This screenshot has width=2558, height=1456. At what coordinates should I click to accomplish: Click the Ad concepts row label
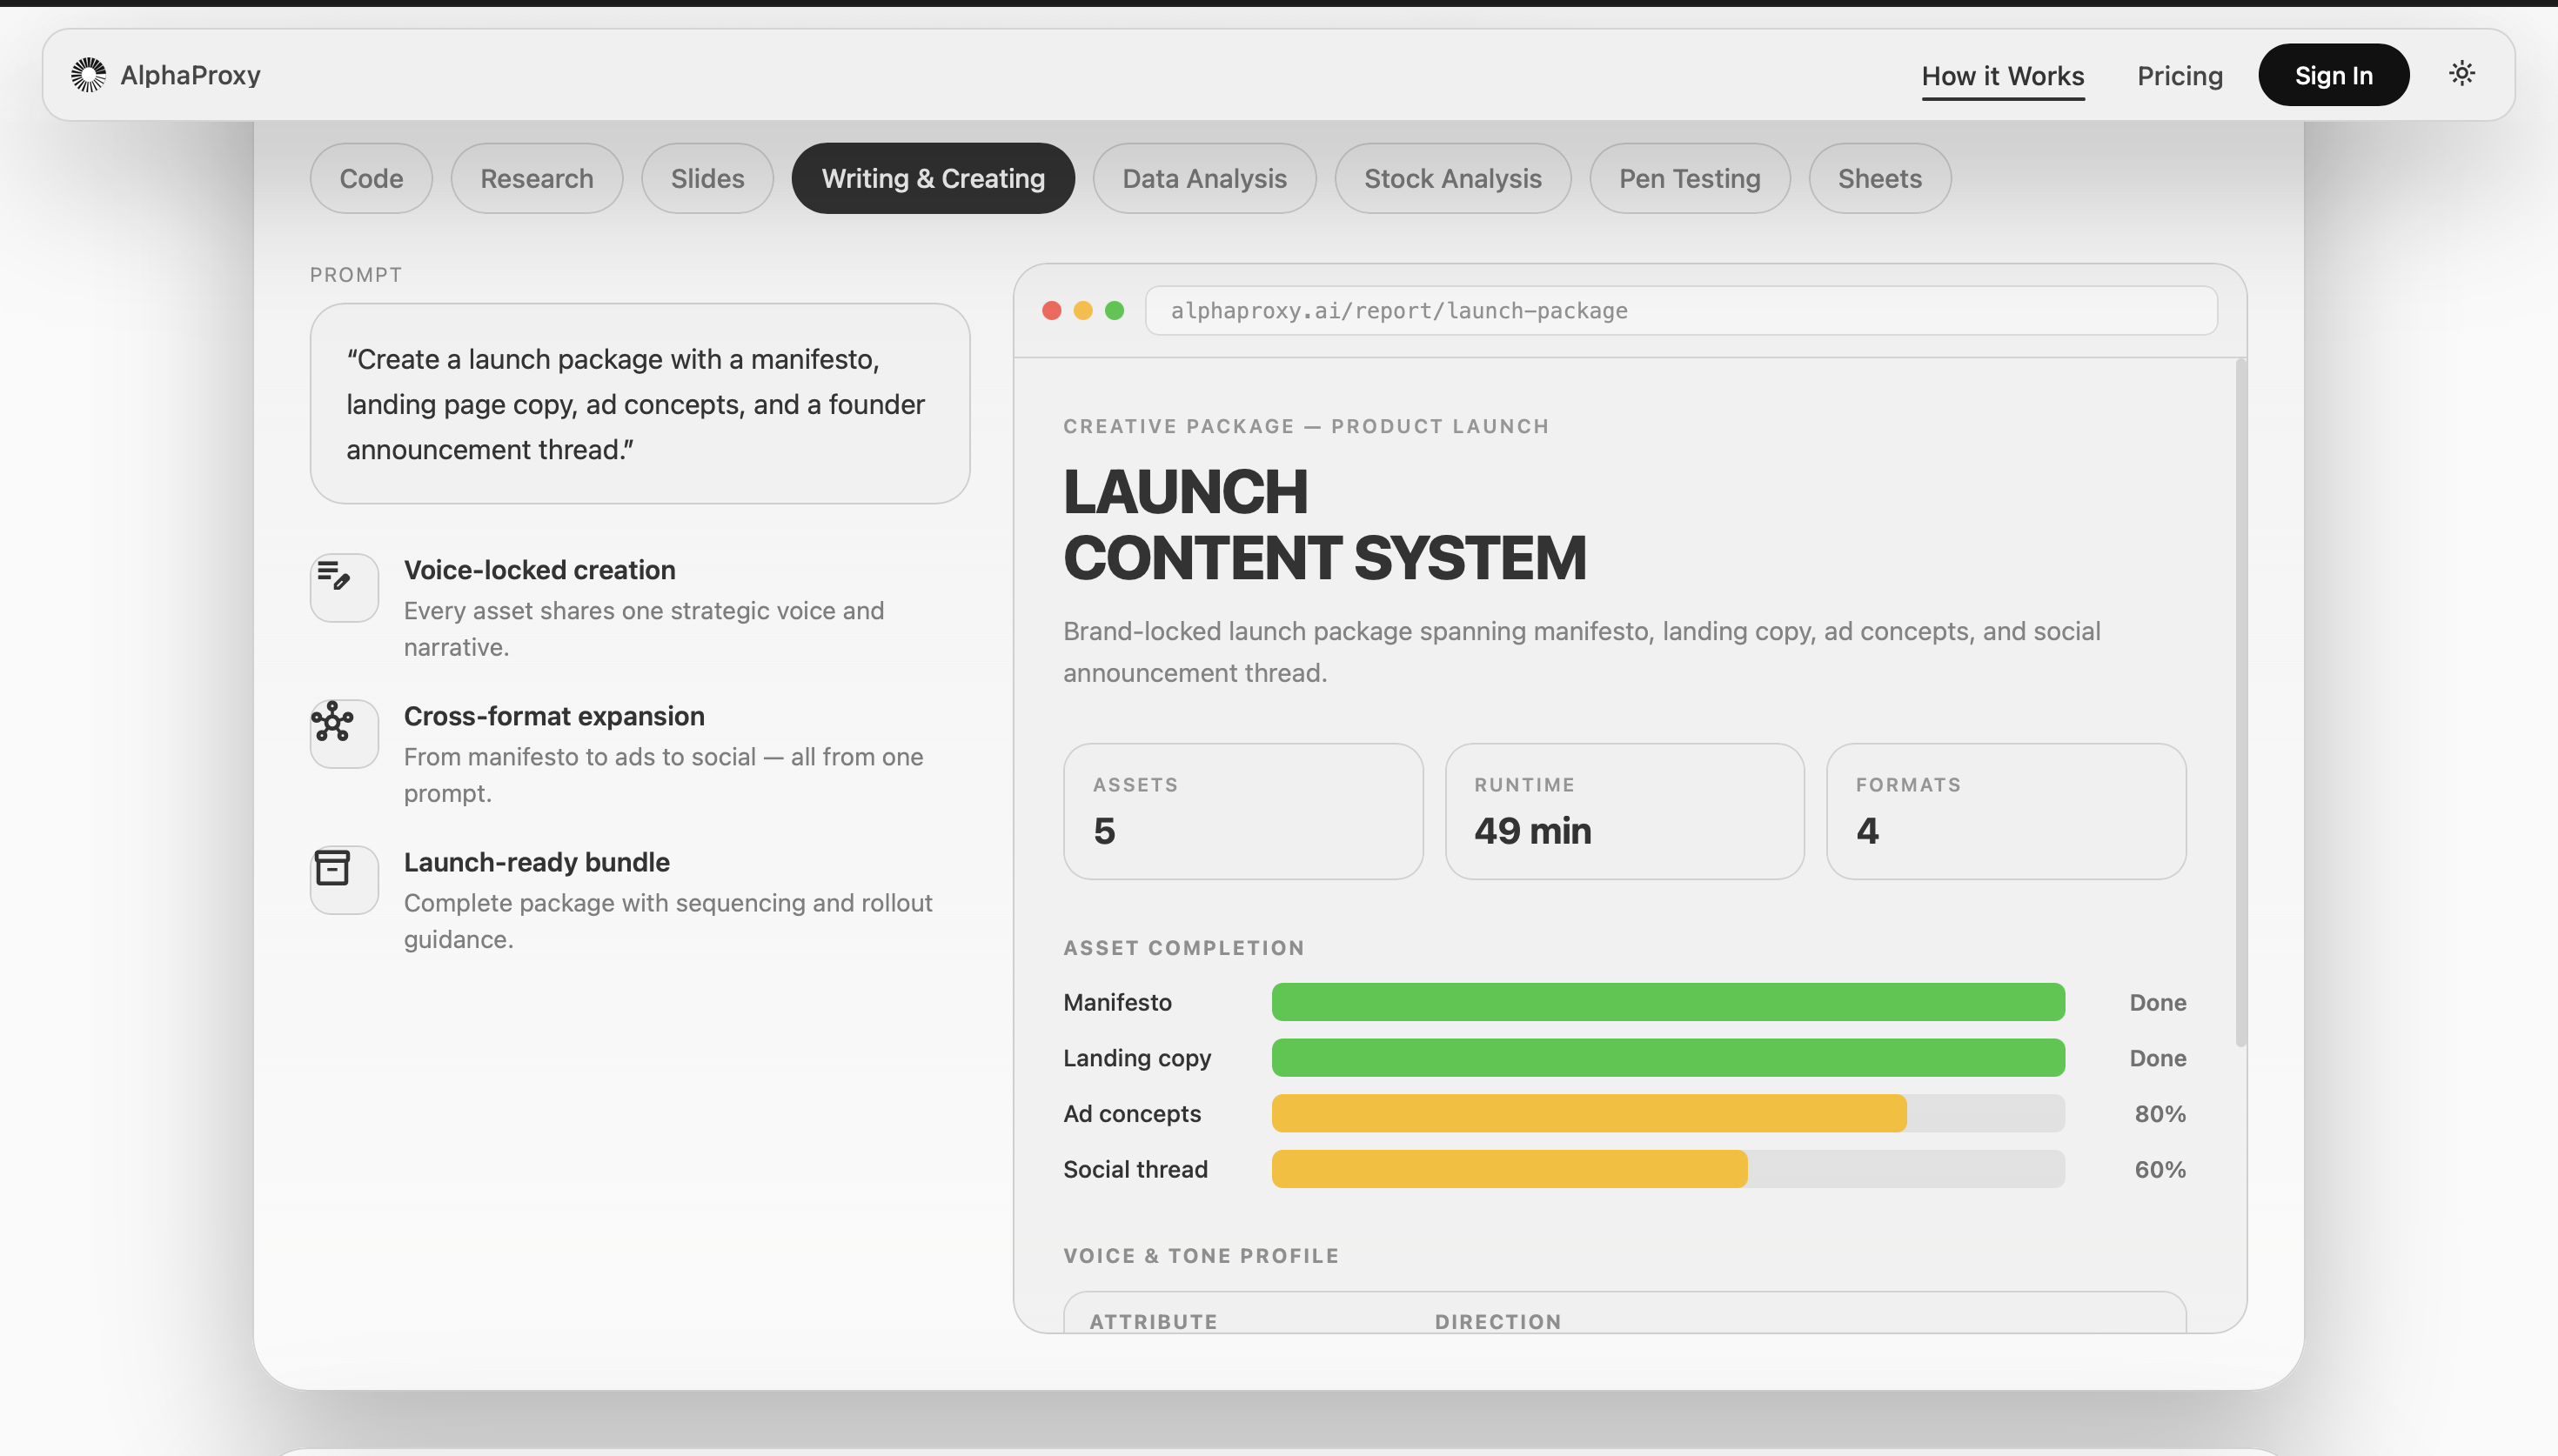pyautogui.click(x=1132, y=1114)
